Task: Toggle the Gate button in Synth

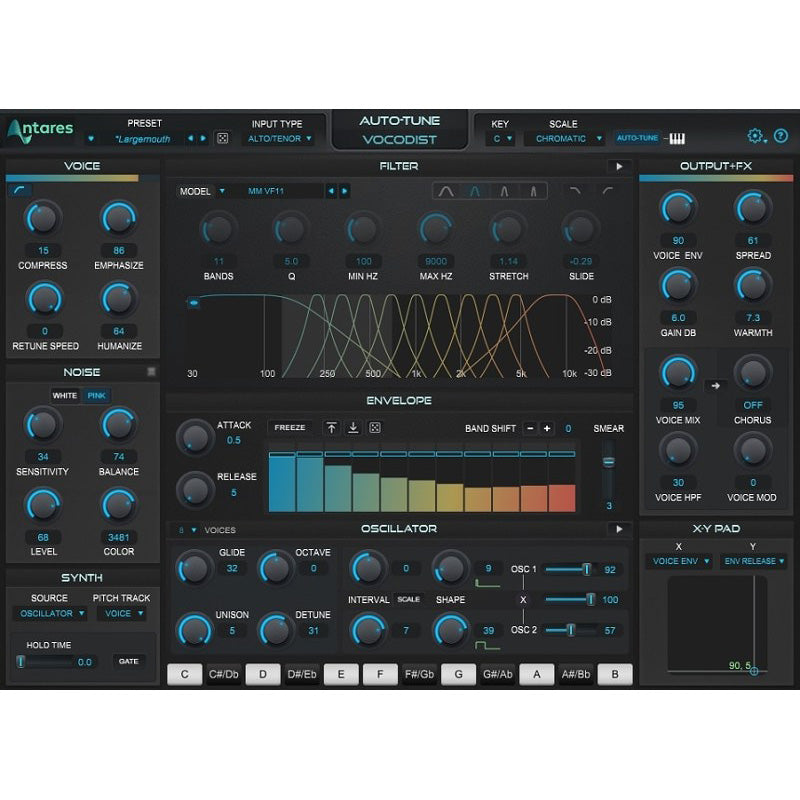Action: (x=129, y=661)
